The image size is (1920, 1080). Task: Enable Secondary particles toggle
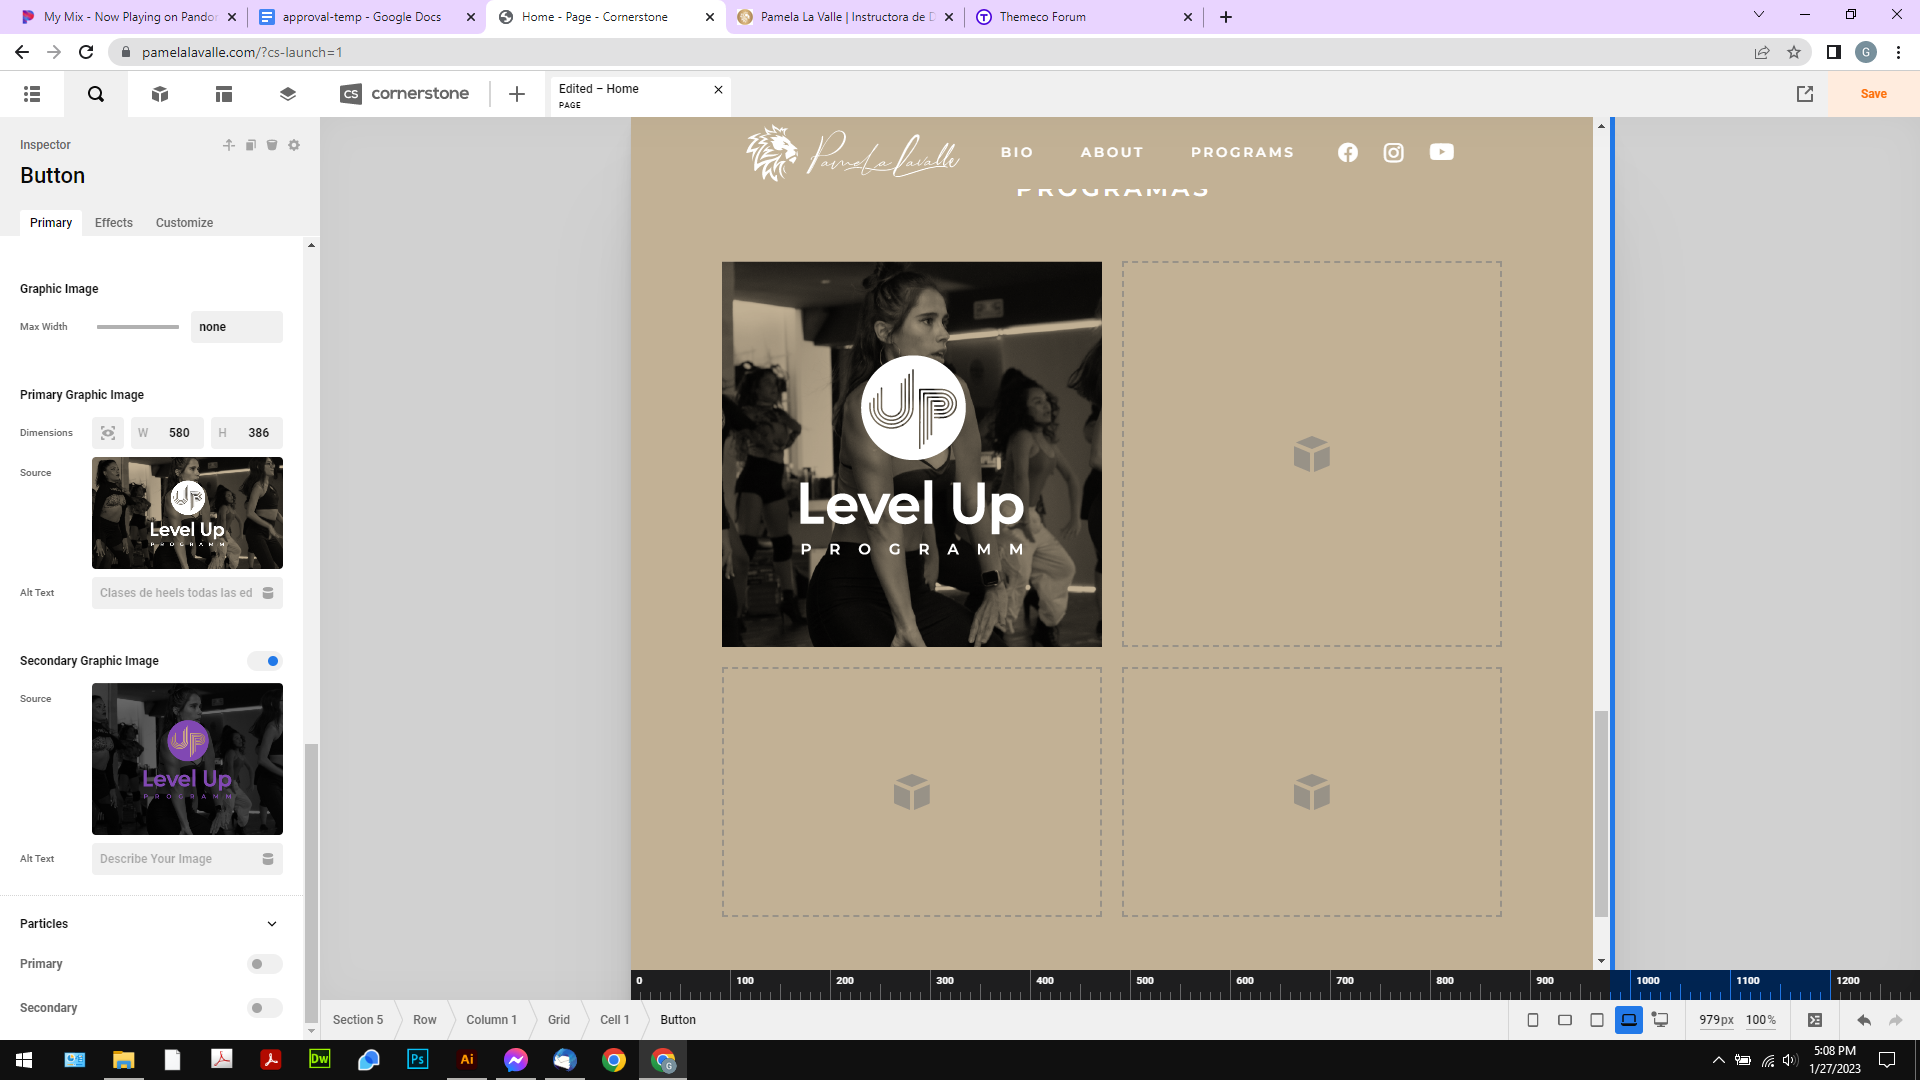(265, 1008)
